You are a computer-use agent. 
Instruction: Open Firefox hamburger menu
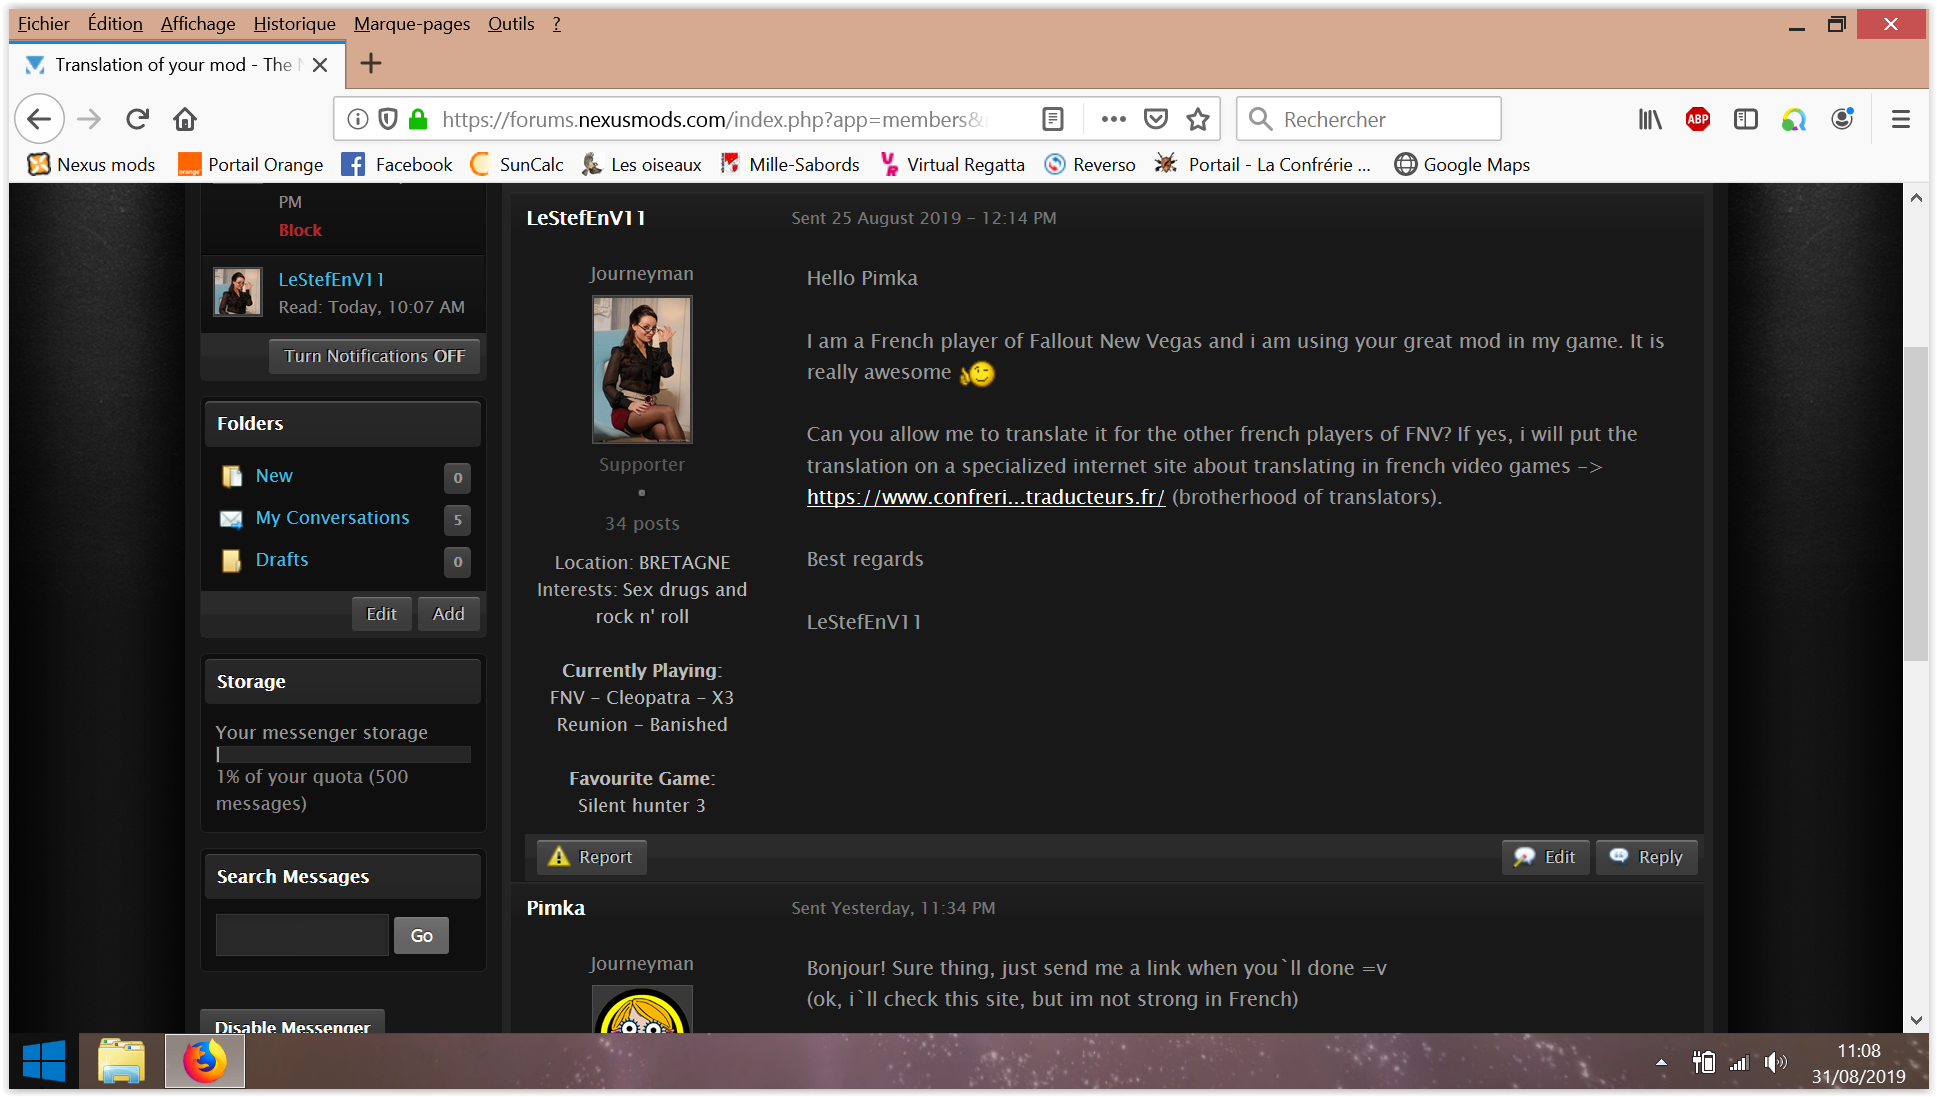point(1901,120)
